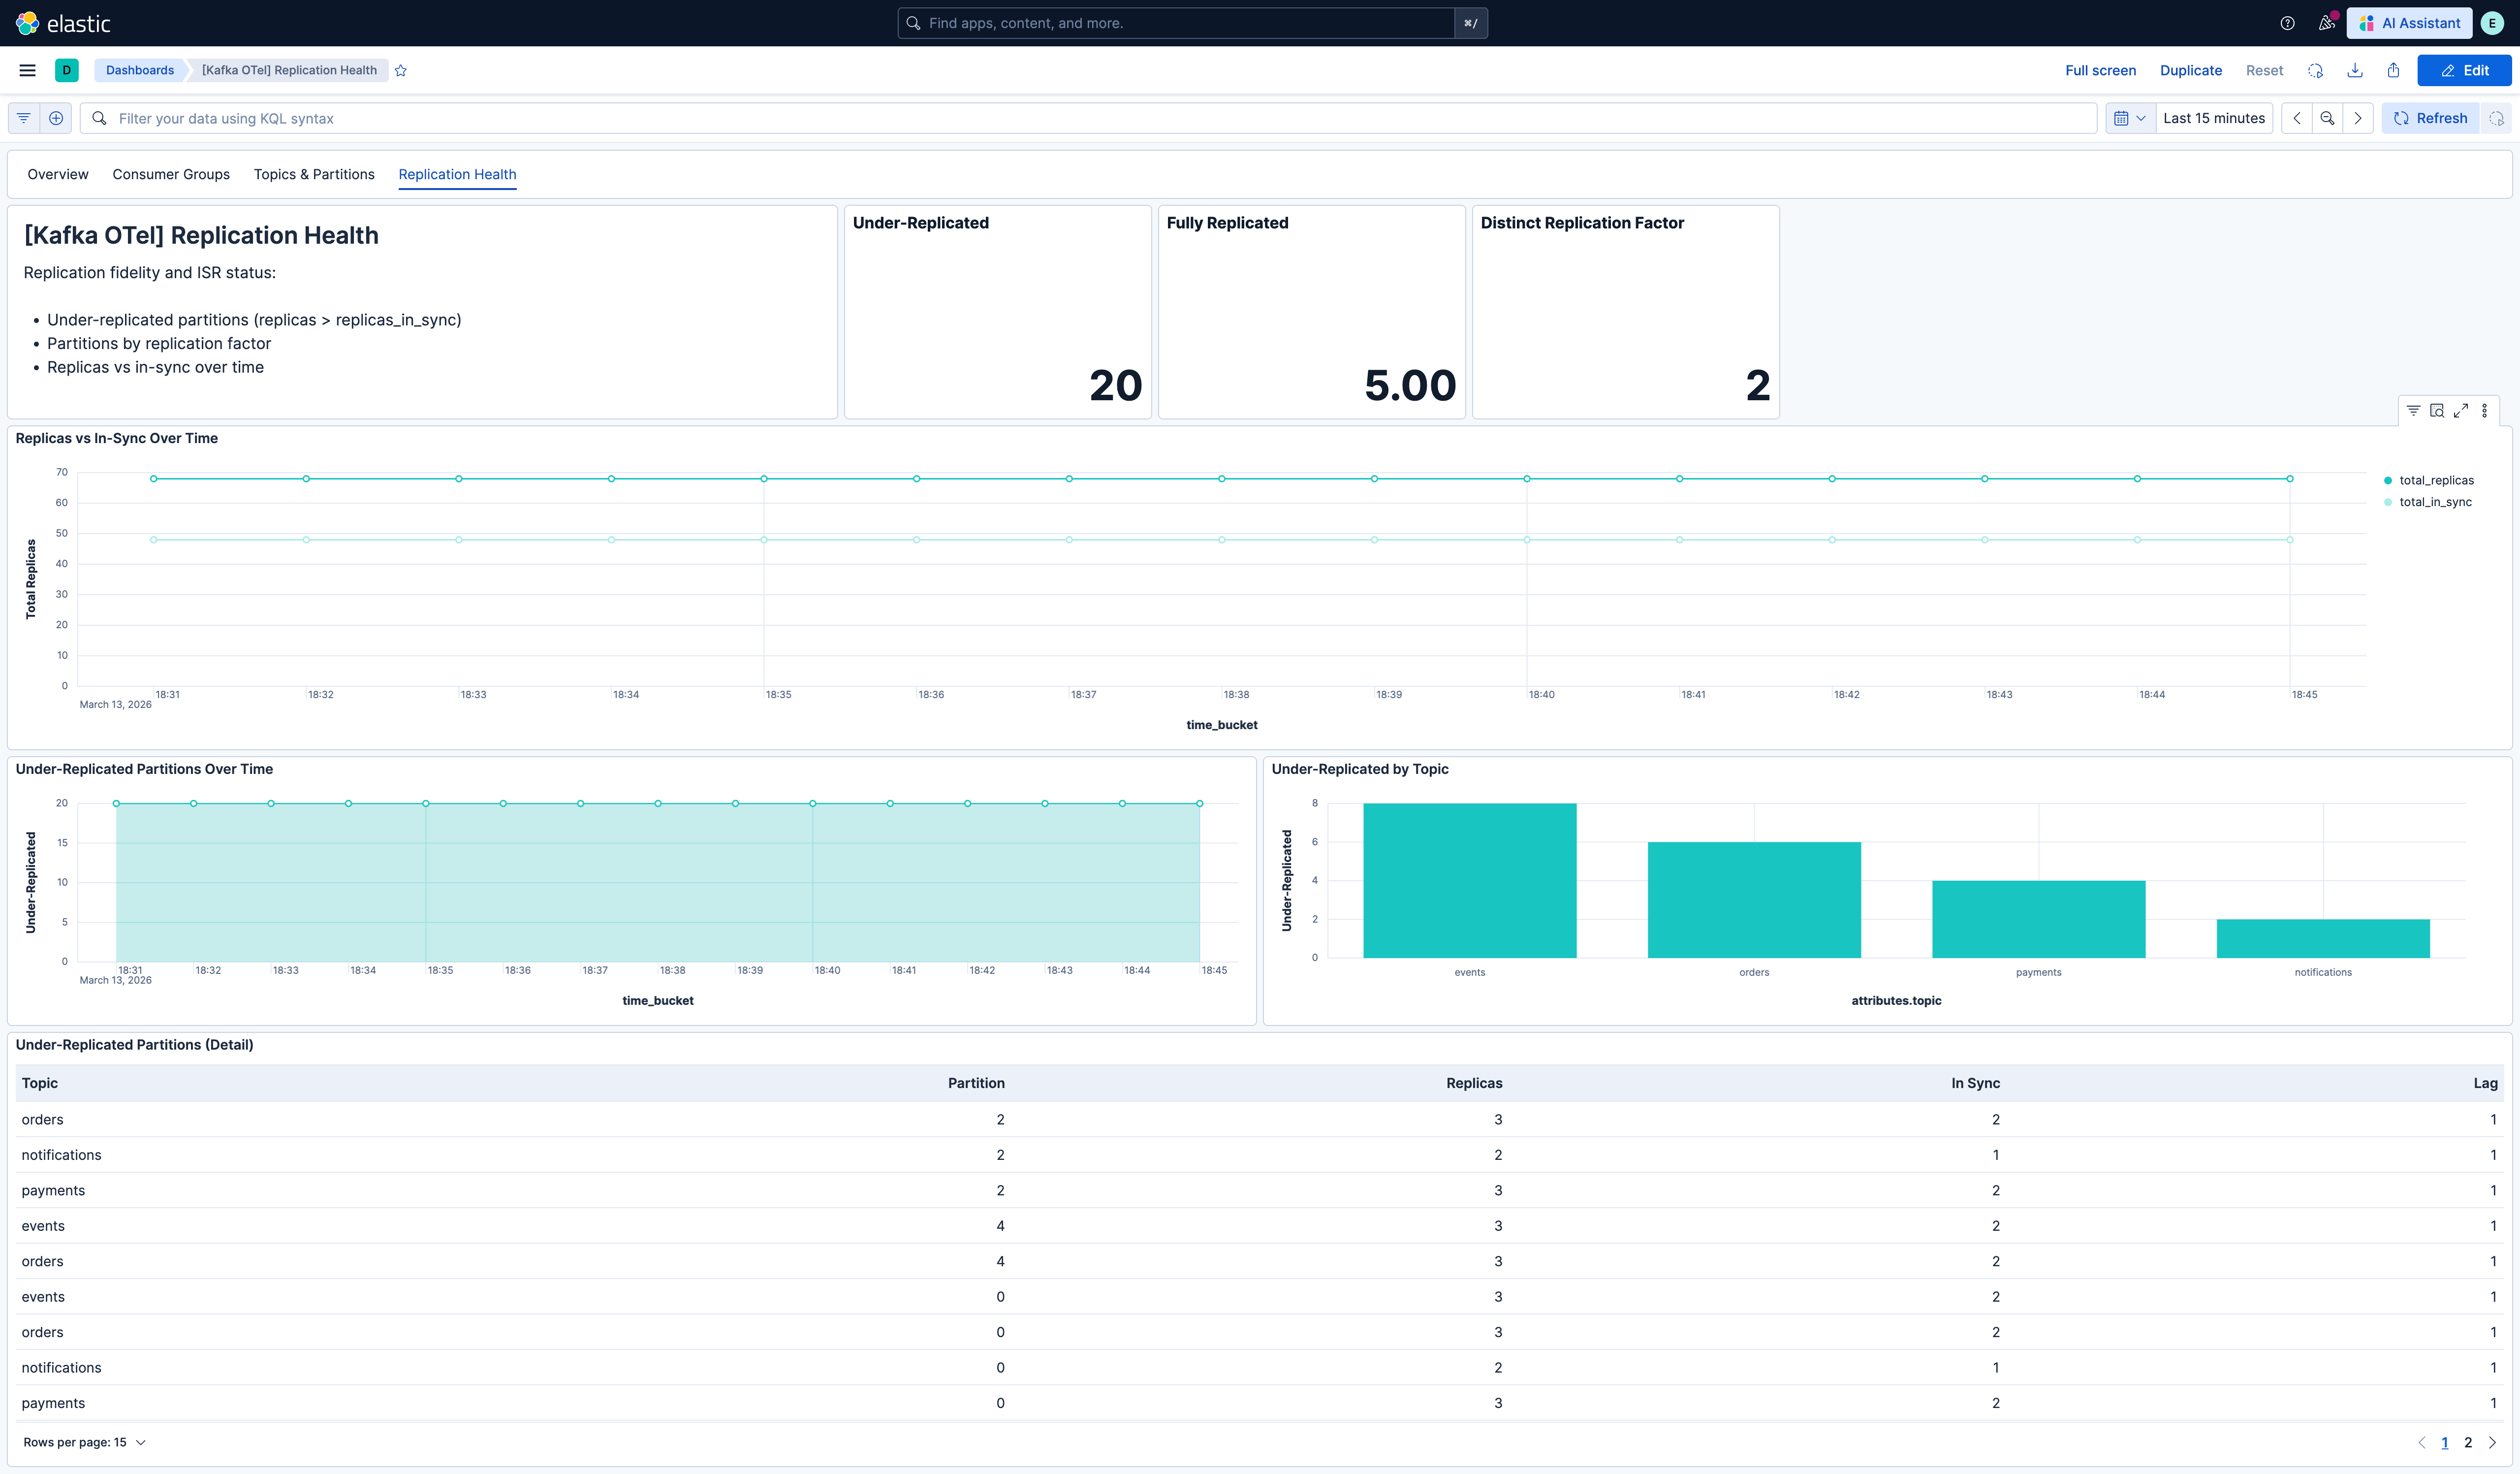
Task: Open the filter menu icon in query bar
Action: tap(24, 118)
